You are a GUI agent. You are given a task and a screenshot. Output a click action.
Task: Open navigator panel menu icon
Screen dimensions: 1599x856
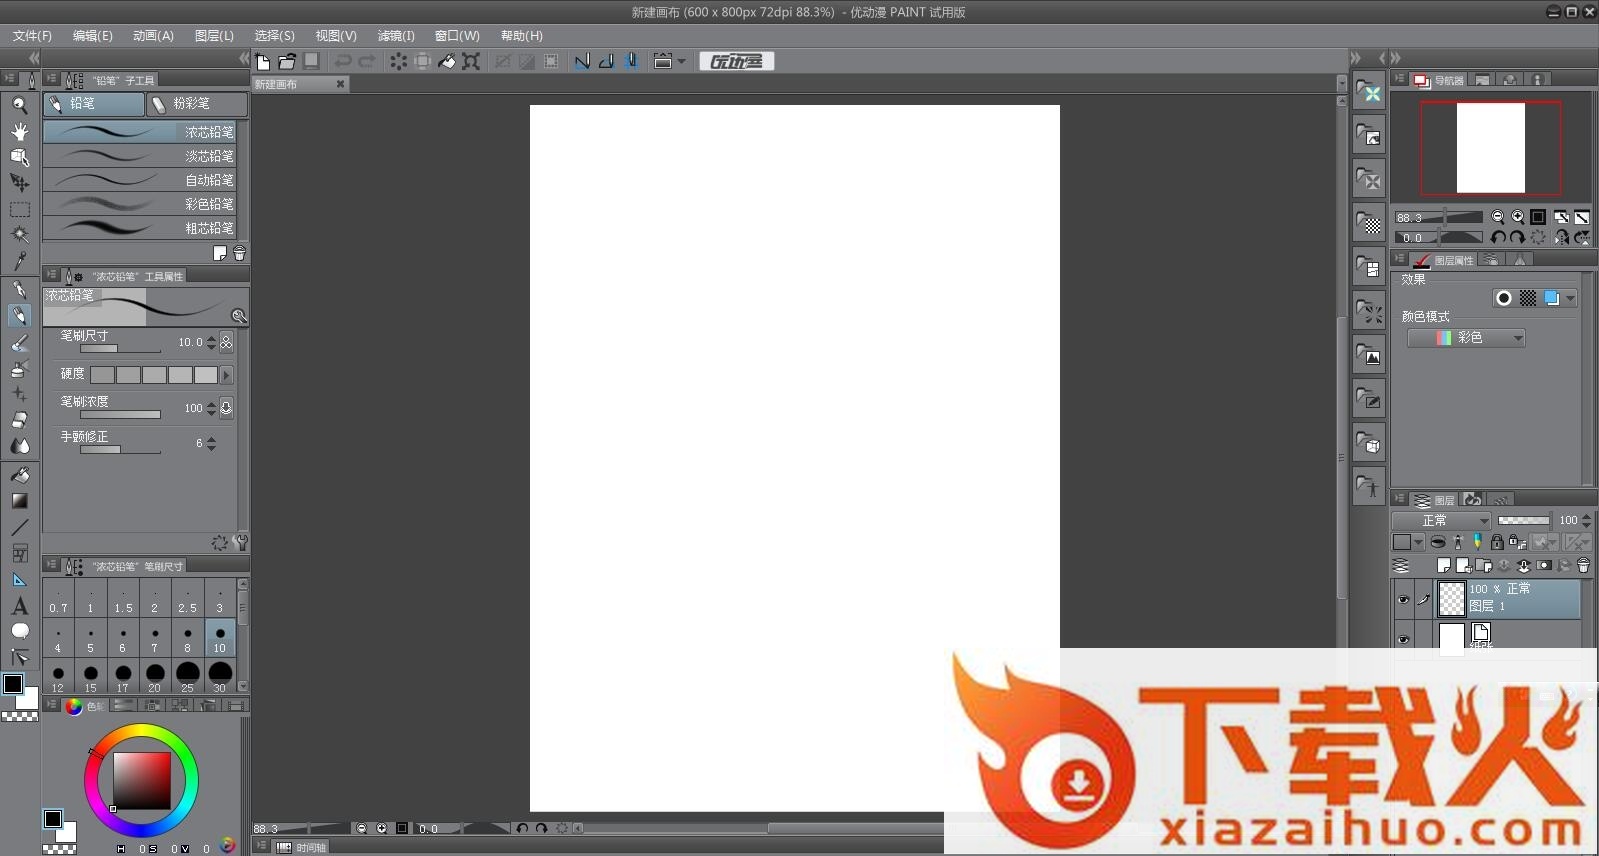[1399, 79]
